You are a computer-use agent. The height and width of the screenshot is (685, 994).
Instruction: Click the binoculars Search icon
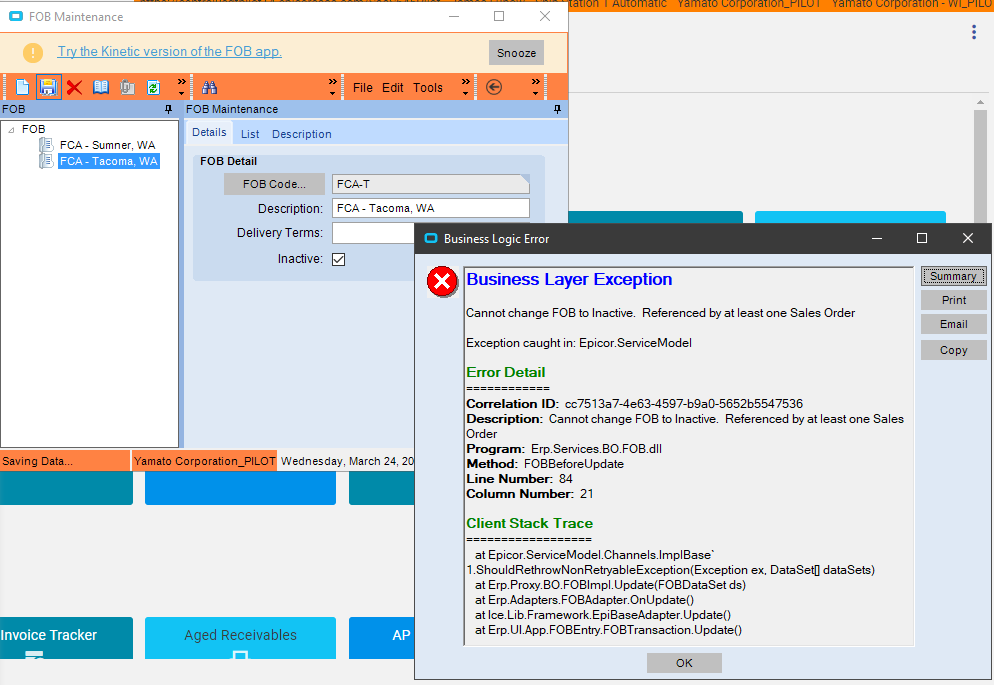coord(210,87)
